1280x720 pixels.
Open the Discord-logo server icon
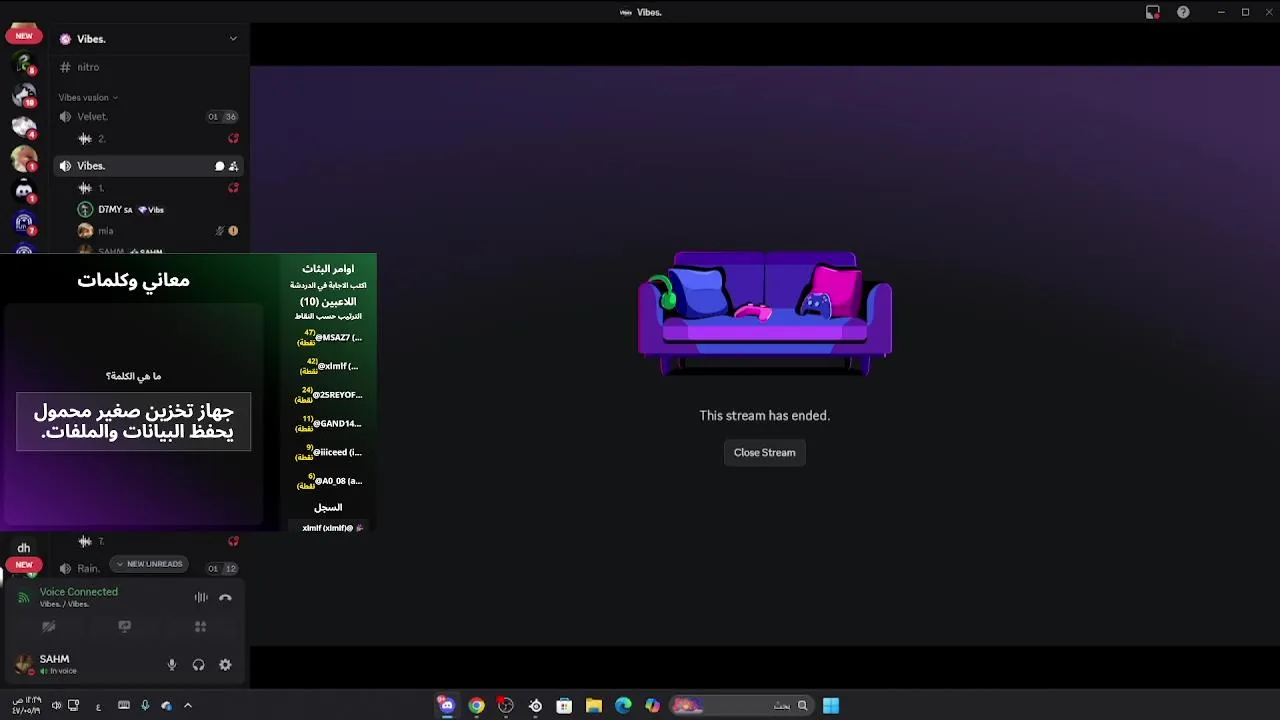click(24, 190)
